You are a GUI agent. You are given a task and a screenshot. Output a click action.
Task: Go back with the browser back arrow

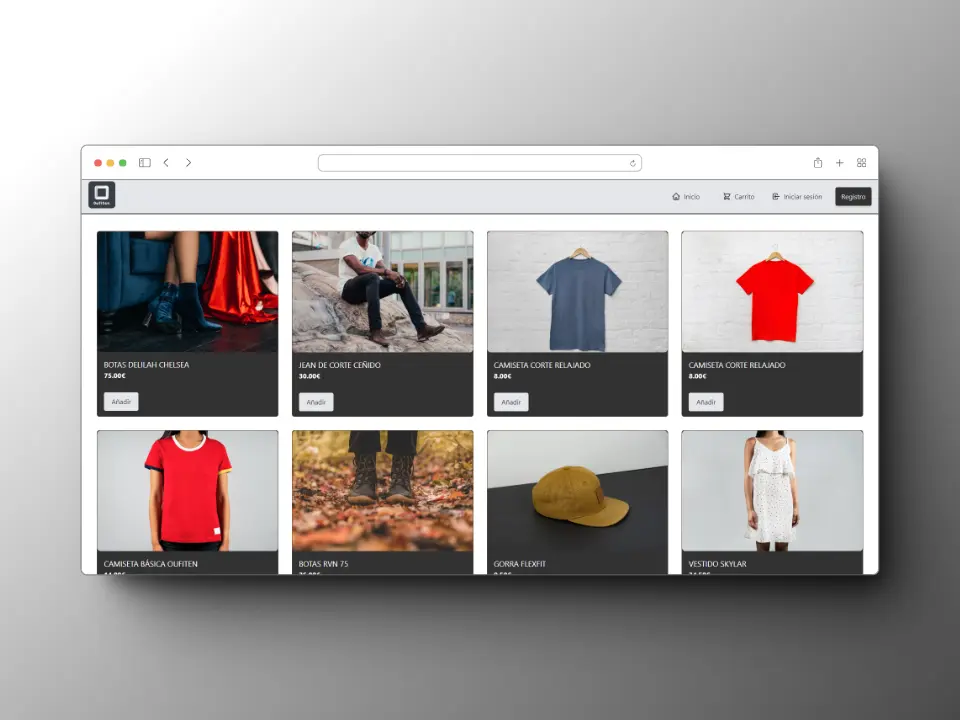click(x=166, y=163)
